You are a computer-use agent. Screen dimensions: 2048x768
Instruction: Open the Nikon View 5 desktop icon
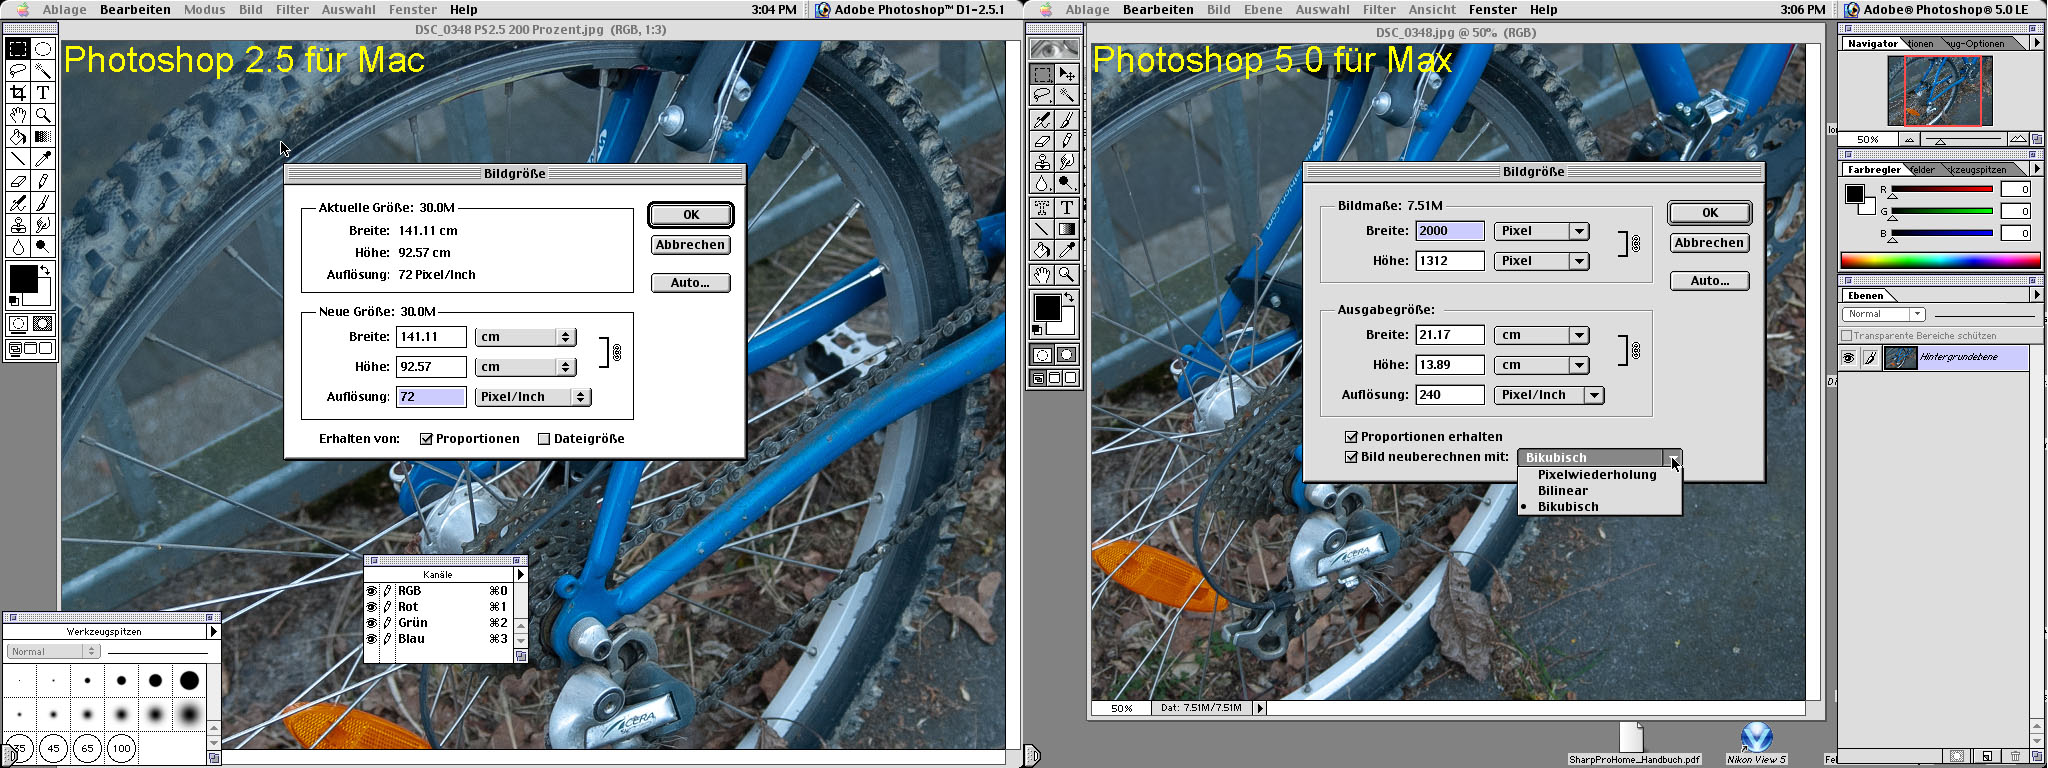coord(1756,742)
